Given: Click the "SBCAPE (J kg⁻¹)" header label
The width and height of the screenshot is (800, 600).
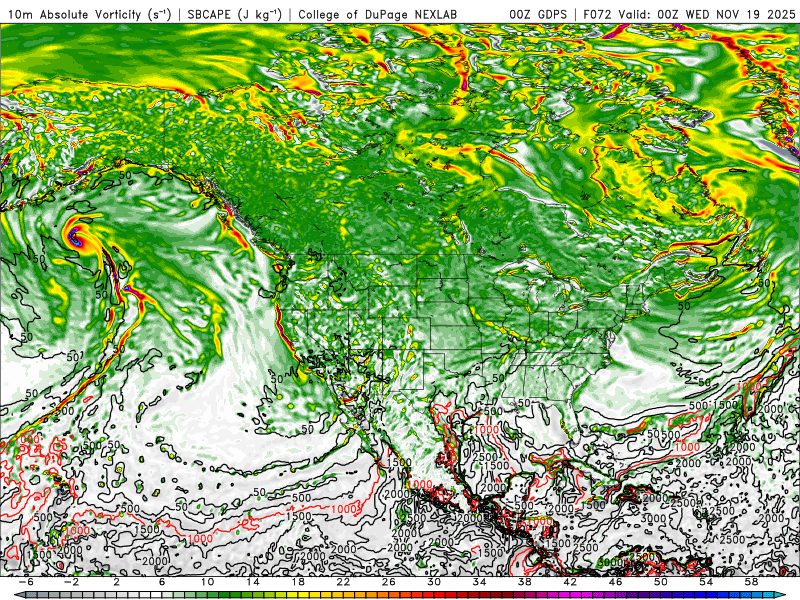Looking at the screenshot, I should click(234, 15).
